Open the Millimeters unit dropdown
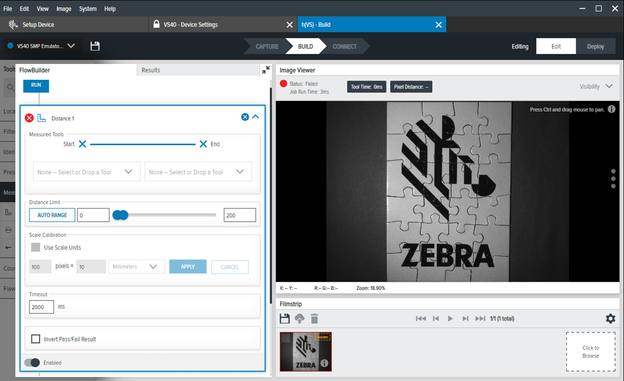Viewport: 624px width, 381px height. (136, 266)
